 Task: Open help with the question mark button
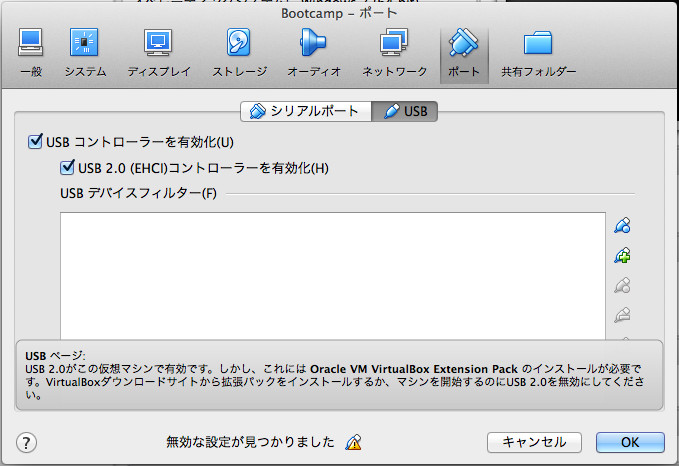coord(26,443)
